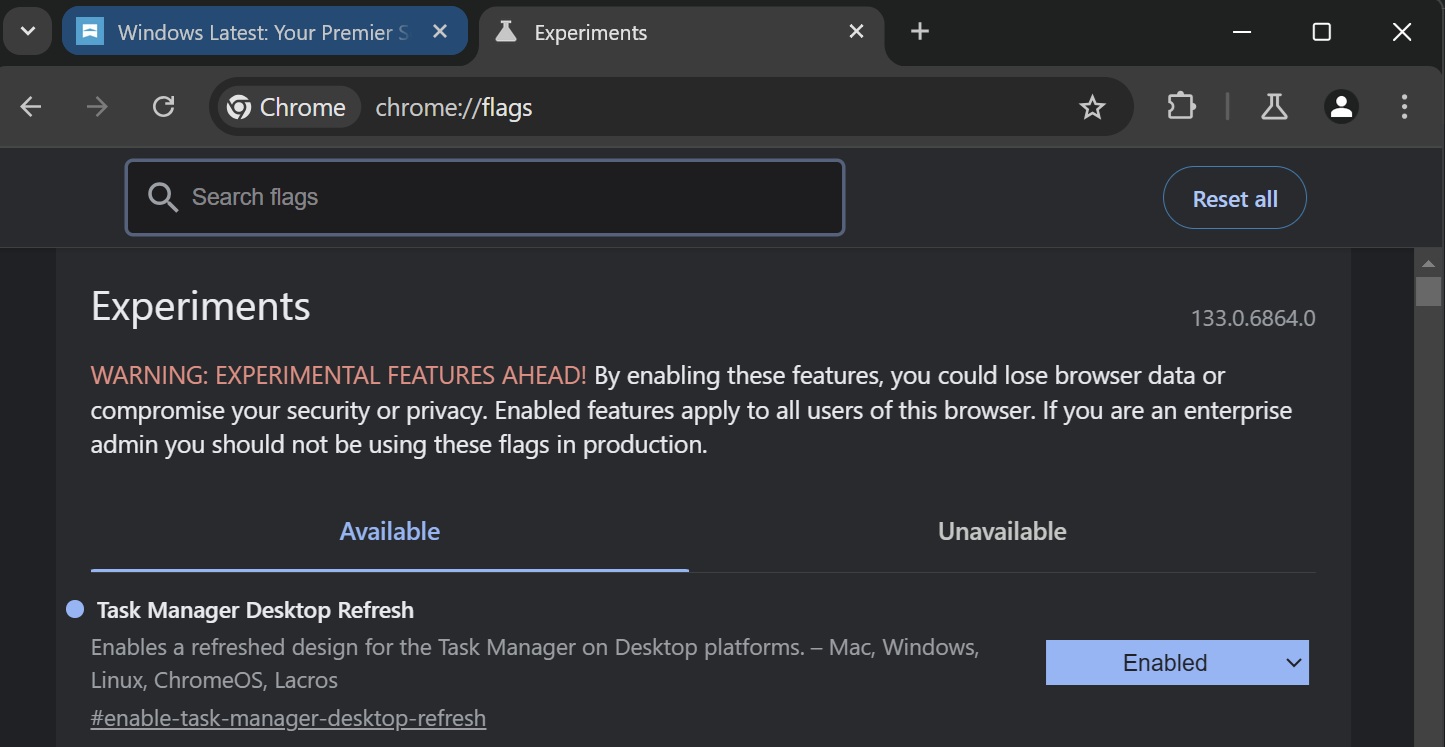Open the profile avatar menu
Viewport: 1445px width, 747px height.
pos(1341,107)
